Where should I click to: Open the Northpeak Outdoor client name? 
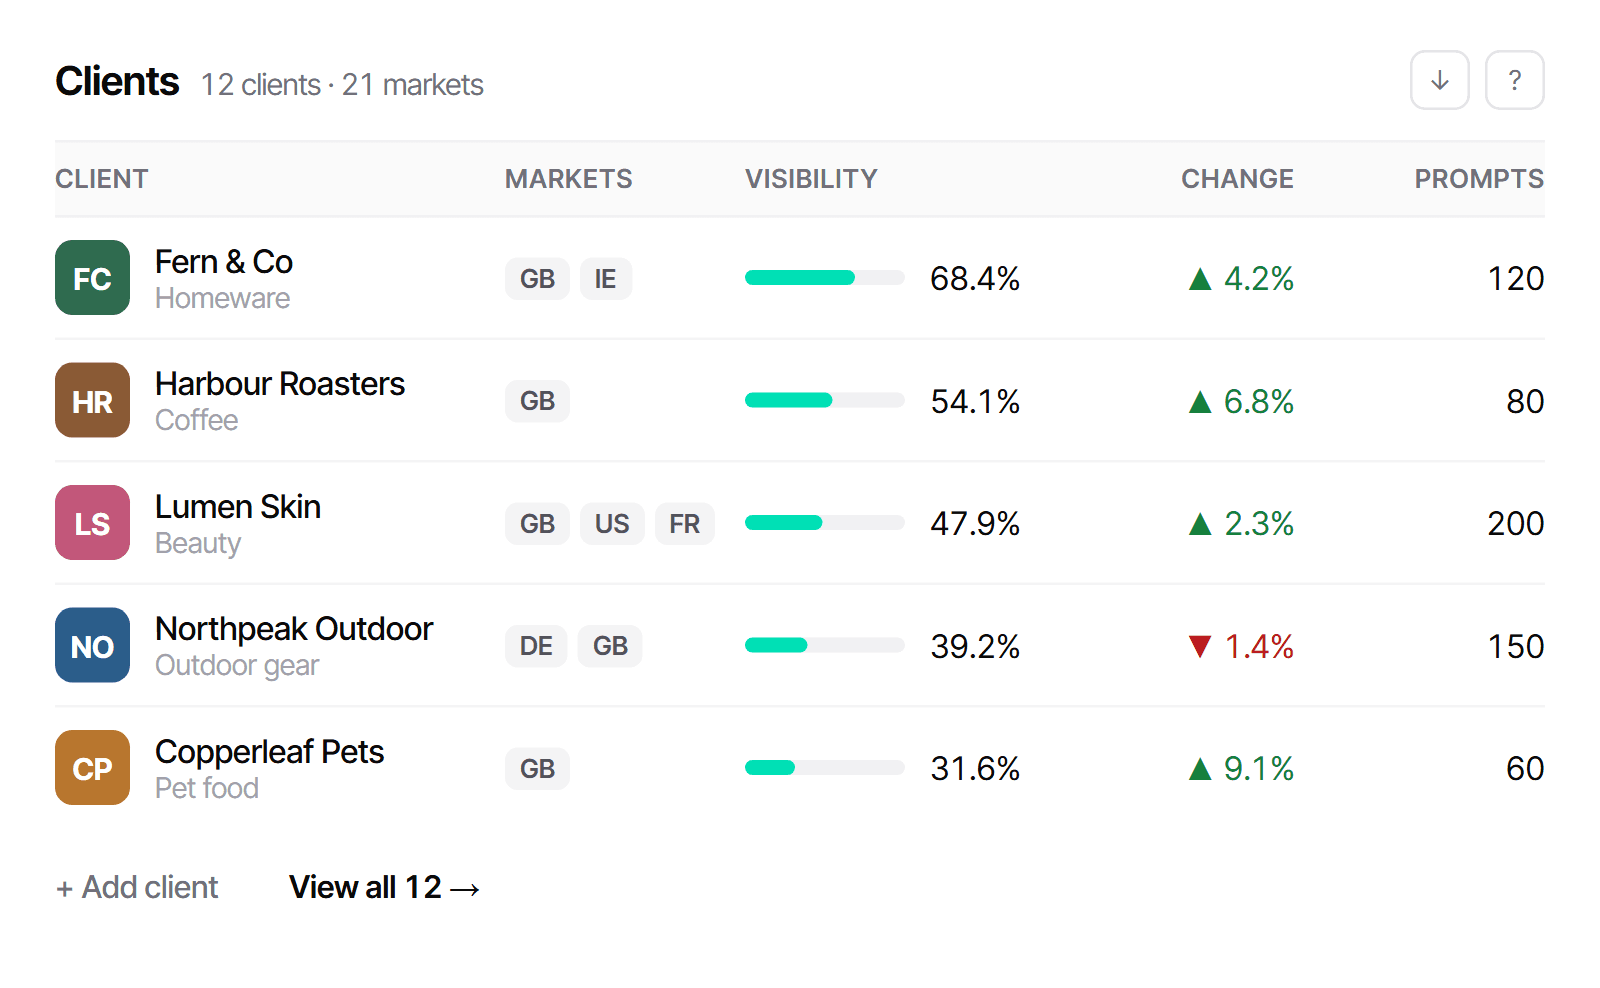294,629
